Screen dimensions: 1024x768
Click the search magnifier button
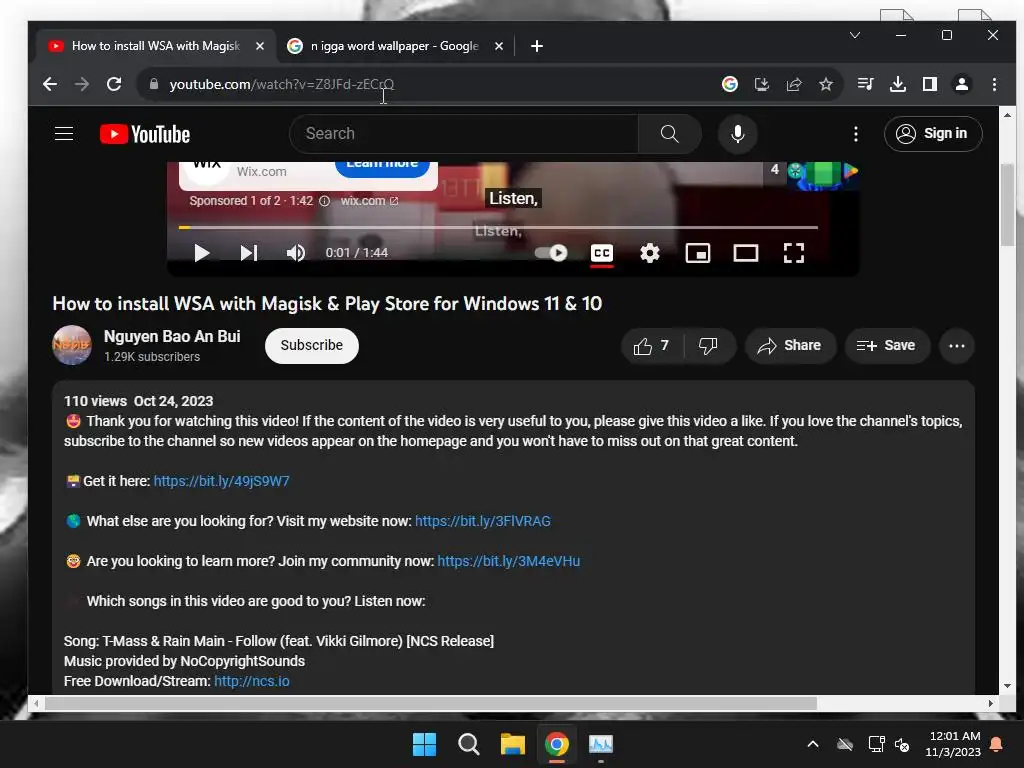tap(669, 134)
